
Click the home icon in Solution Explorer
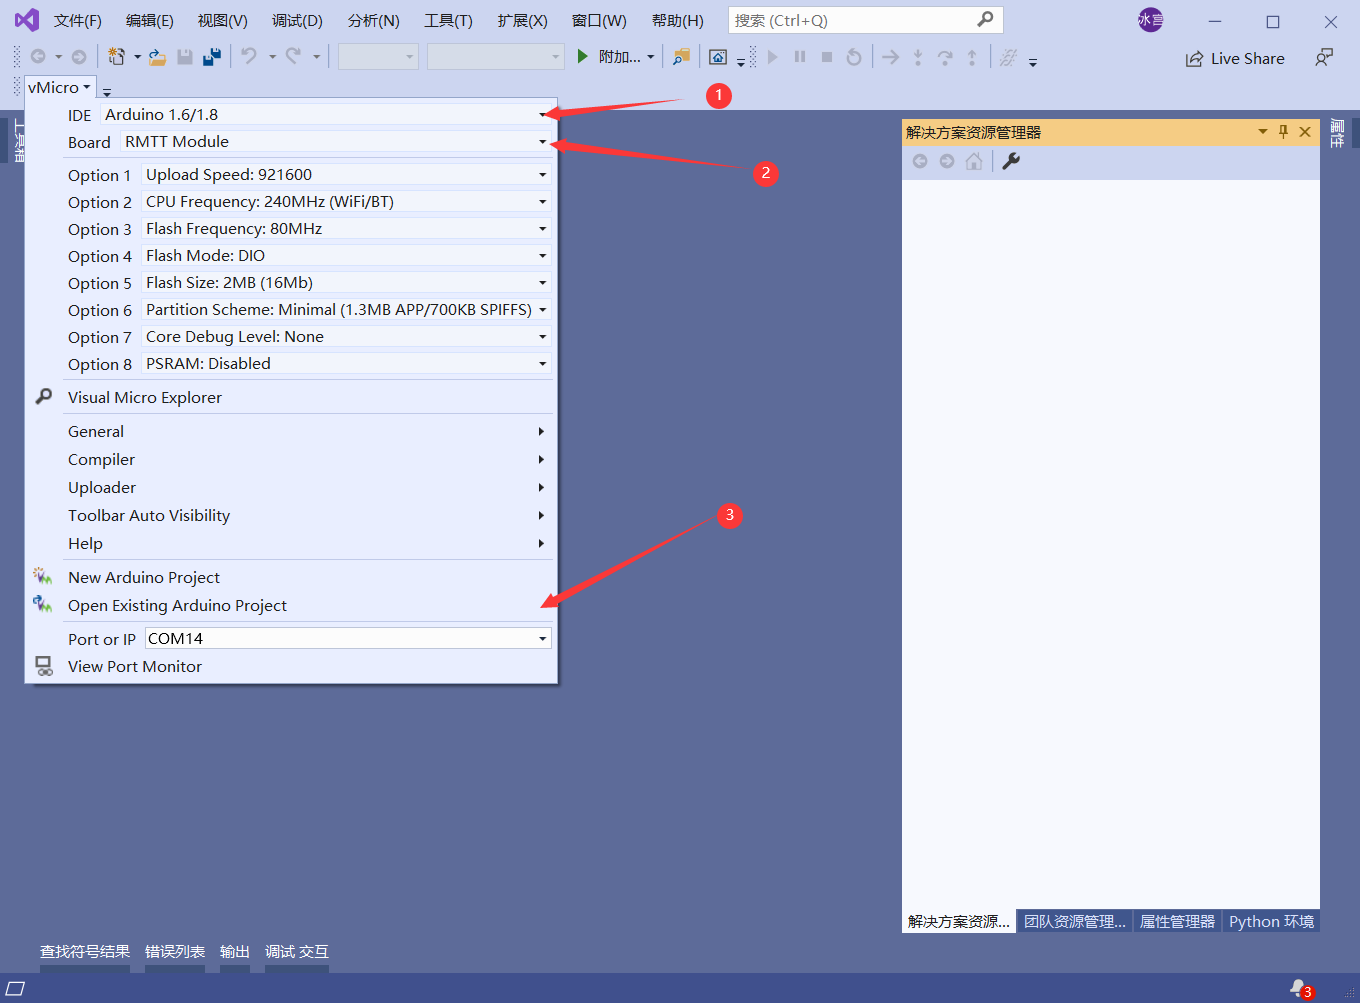973,161
